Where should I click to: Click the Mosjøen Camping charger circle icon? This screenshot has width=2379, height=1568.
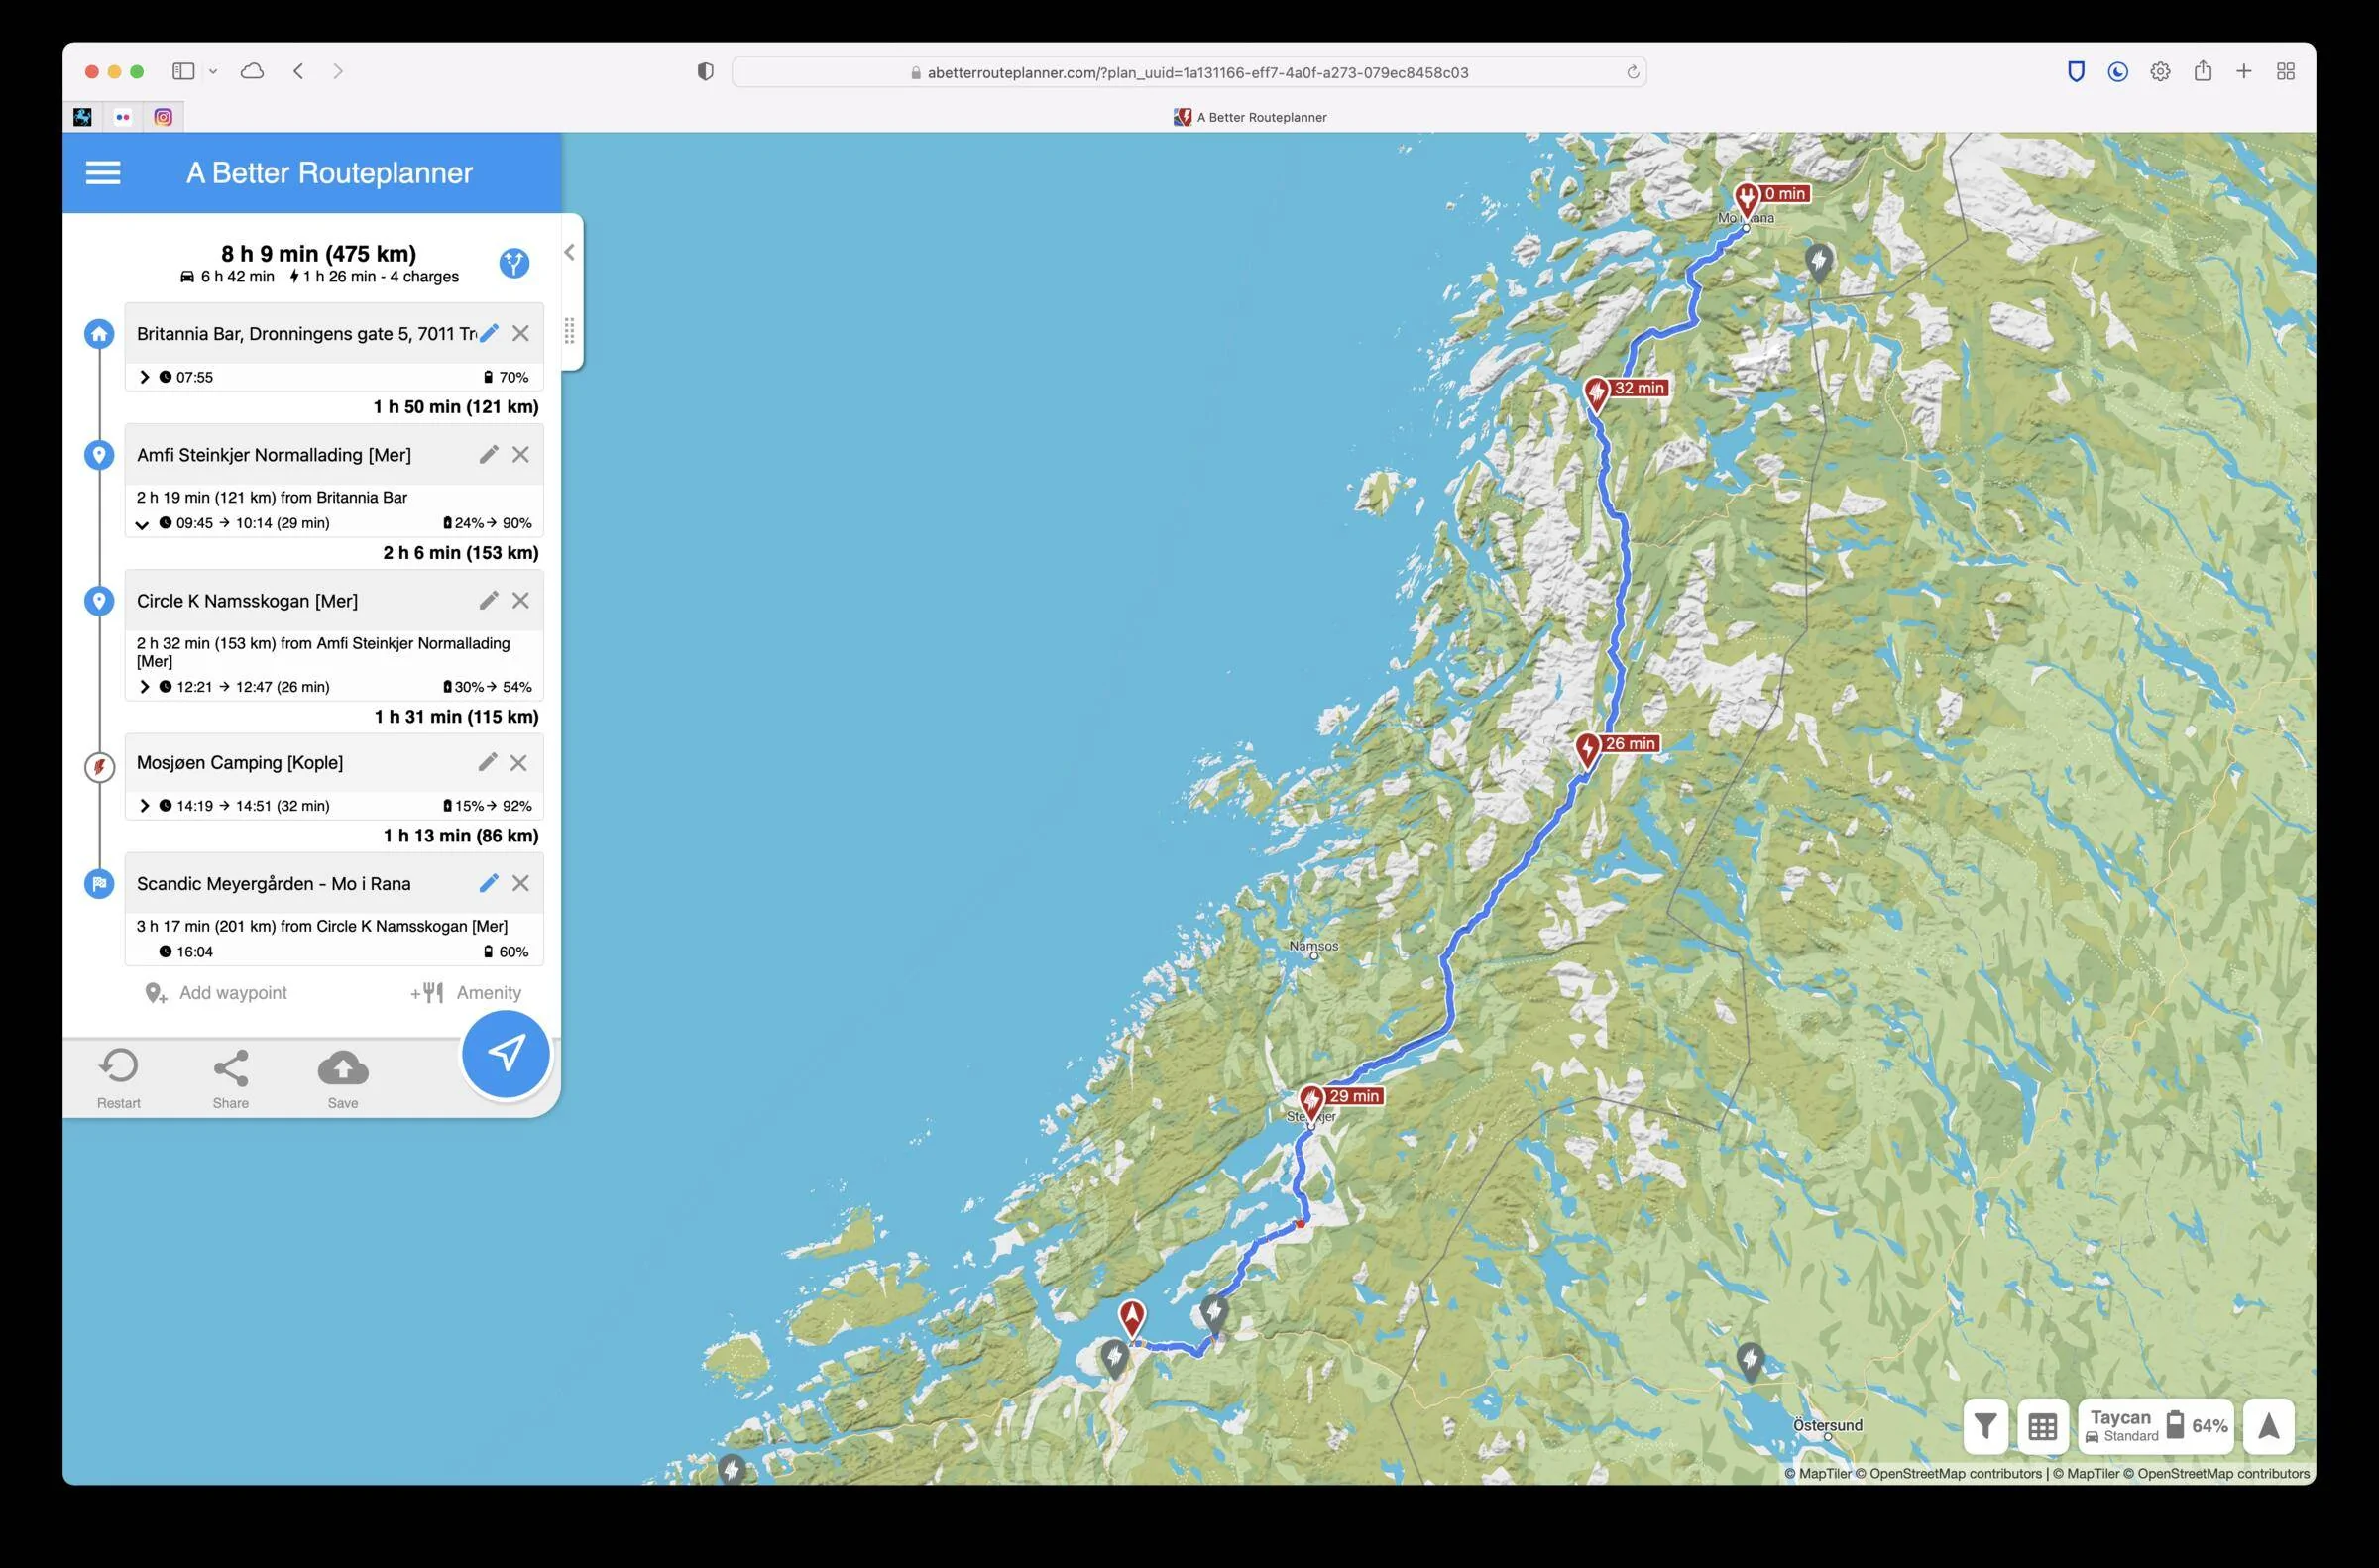point(99,767)
